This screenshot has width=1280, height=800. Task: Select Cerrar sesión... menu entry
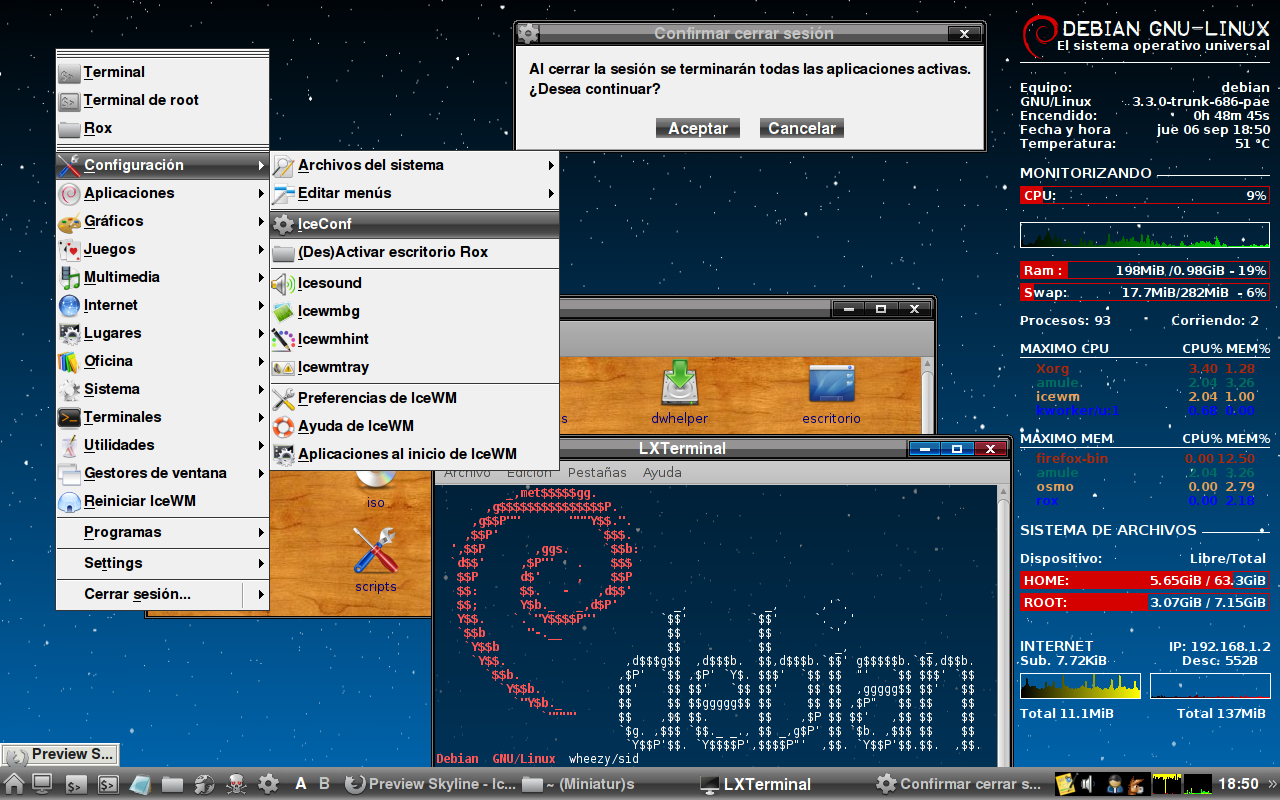pos(150,594)
